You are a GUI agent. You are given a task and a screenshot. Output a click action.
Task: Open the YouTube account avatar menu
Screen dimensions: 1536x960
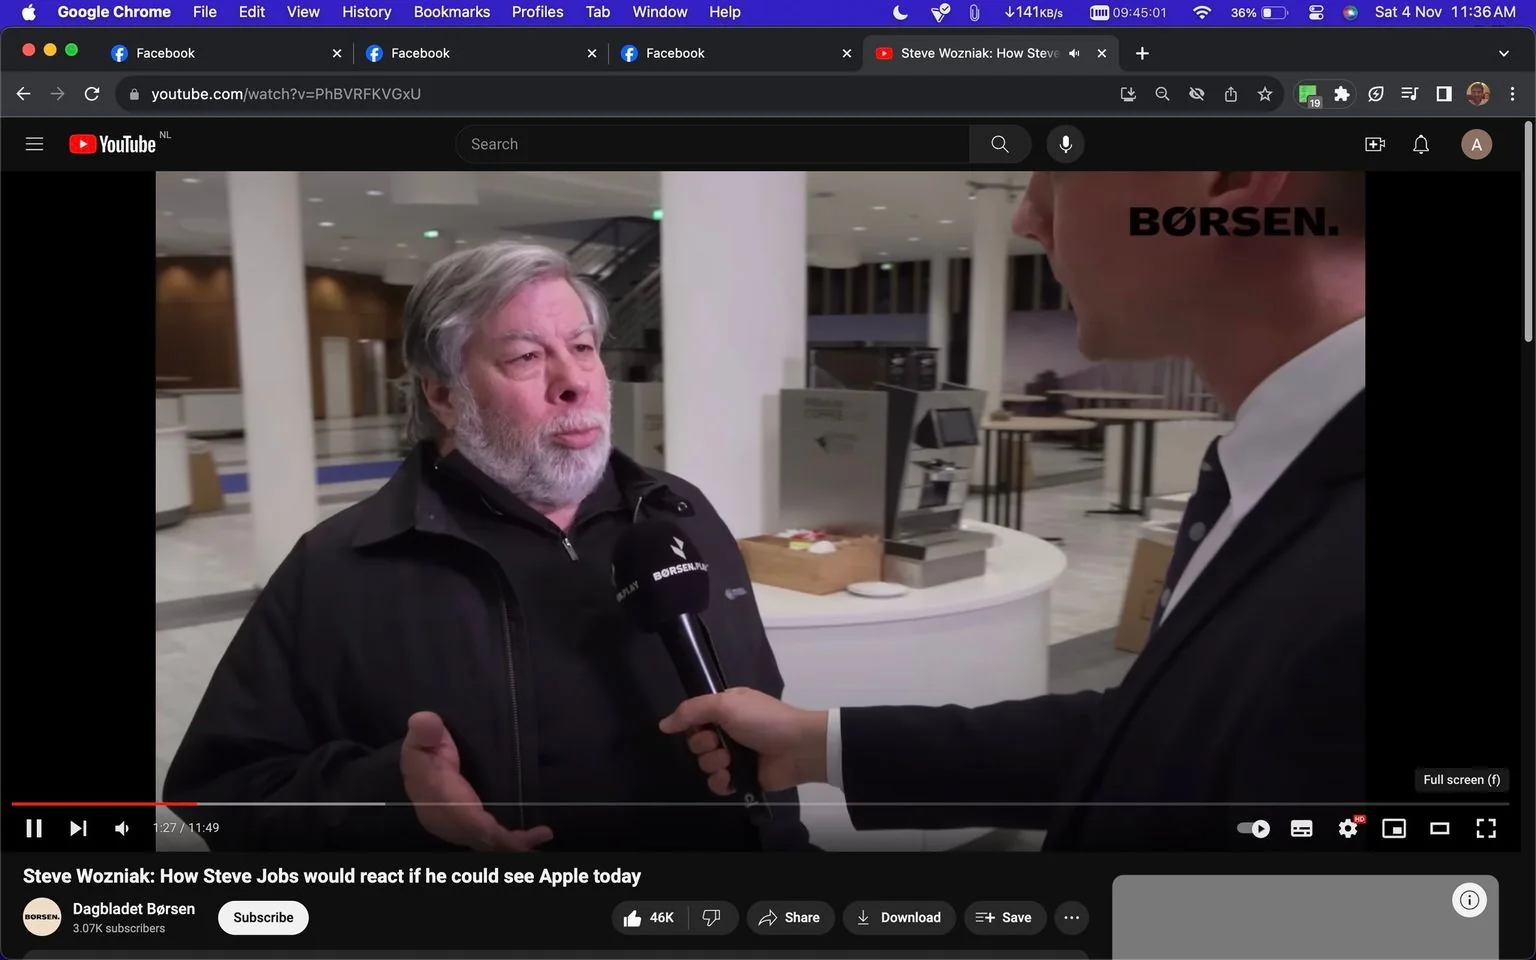pyautogui.click(x=1476, y=144)
